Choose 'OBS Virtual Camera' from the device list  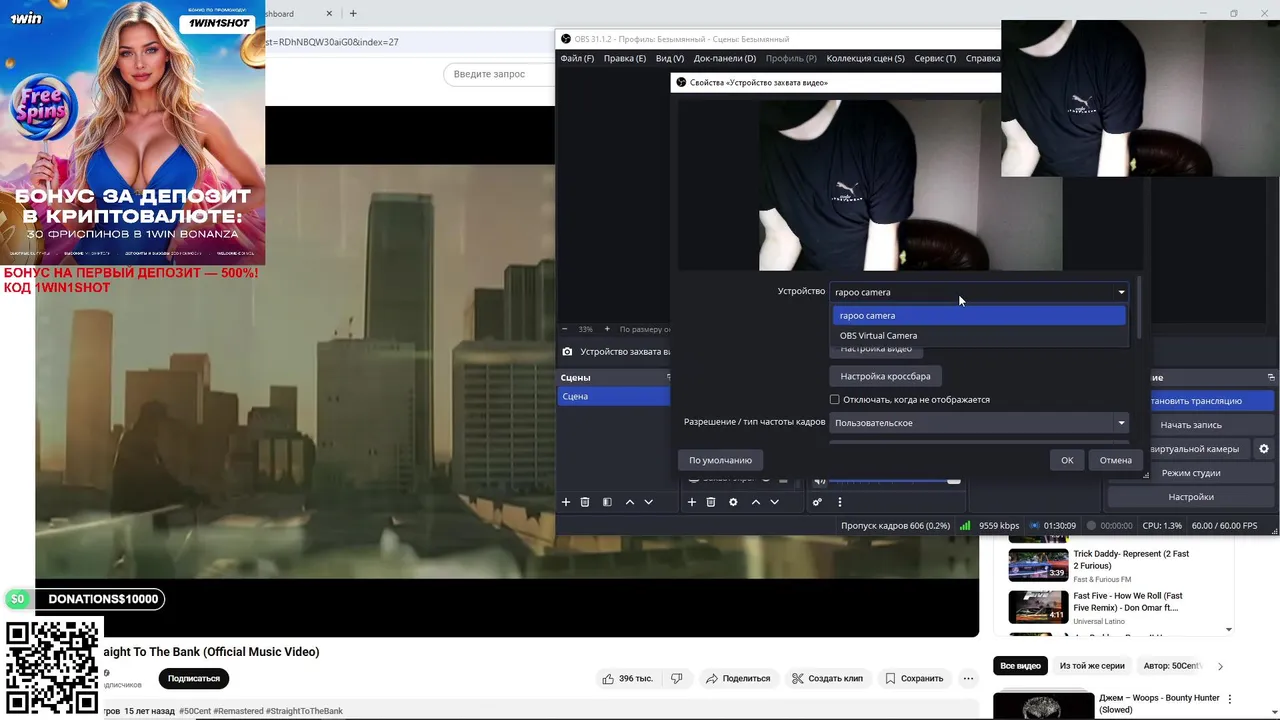(979, 336)
